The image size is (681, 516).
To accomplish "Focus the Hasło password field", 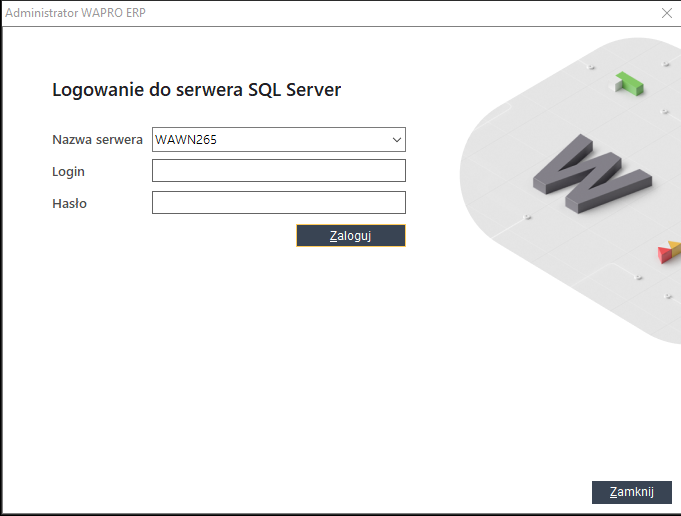I will pyautogui.click(x=279, y=202).
